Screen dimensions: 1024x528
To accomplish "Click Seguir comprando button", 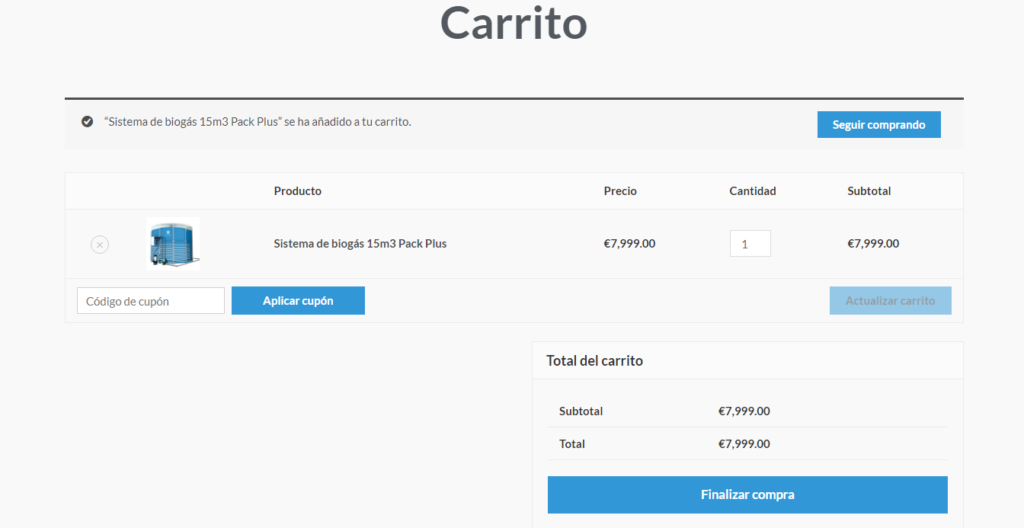I will pos(878,124).
